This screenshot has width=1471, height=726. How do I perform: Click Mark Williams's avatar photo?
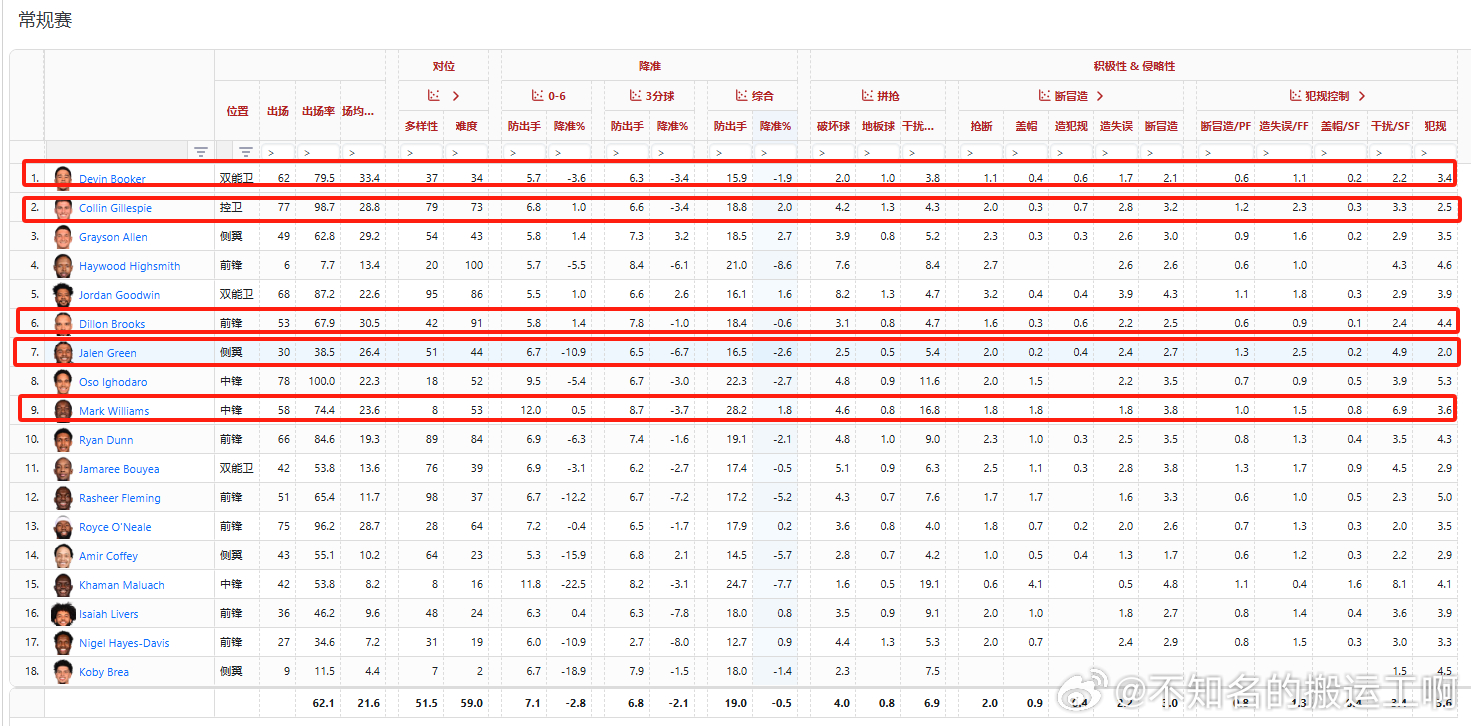[64, 411]
